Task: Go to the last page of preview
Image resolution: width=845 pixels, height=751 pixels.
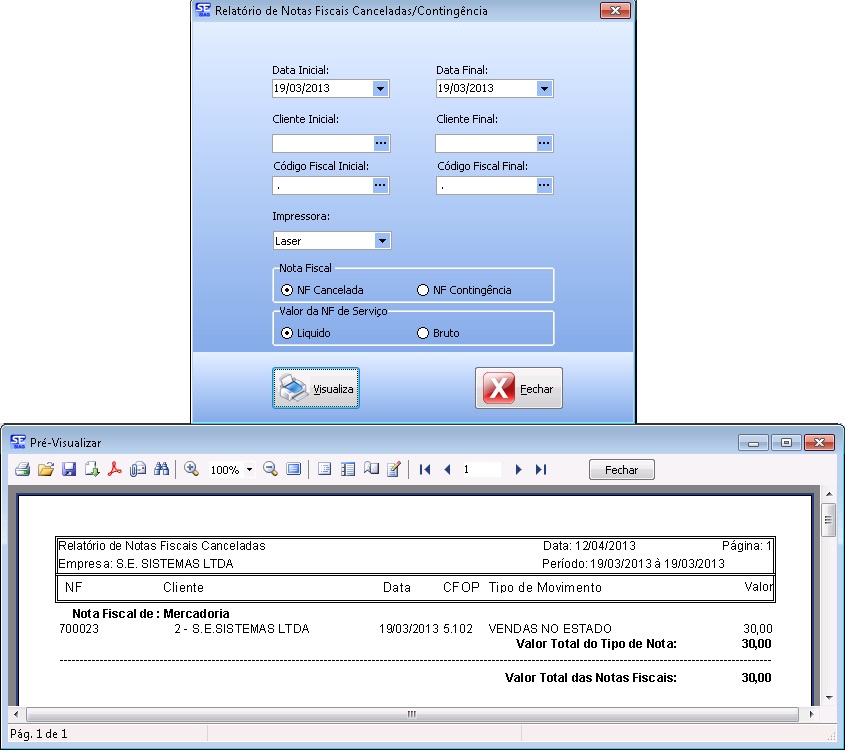Action: pos(541,470)
